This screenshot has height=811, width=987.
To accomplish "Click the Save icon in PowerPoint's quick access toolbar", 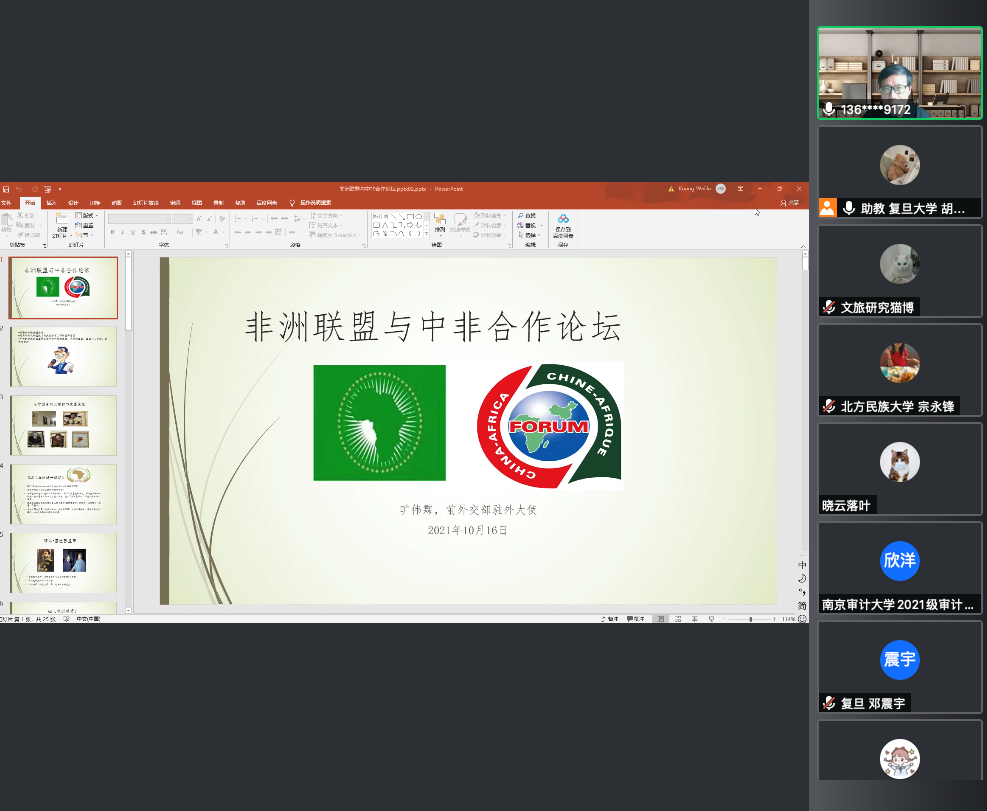I will [x=6, y=189].
